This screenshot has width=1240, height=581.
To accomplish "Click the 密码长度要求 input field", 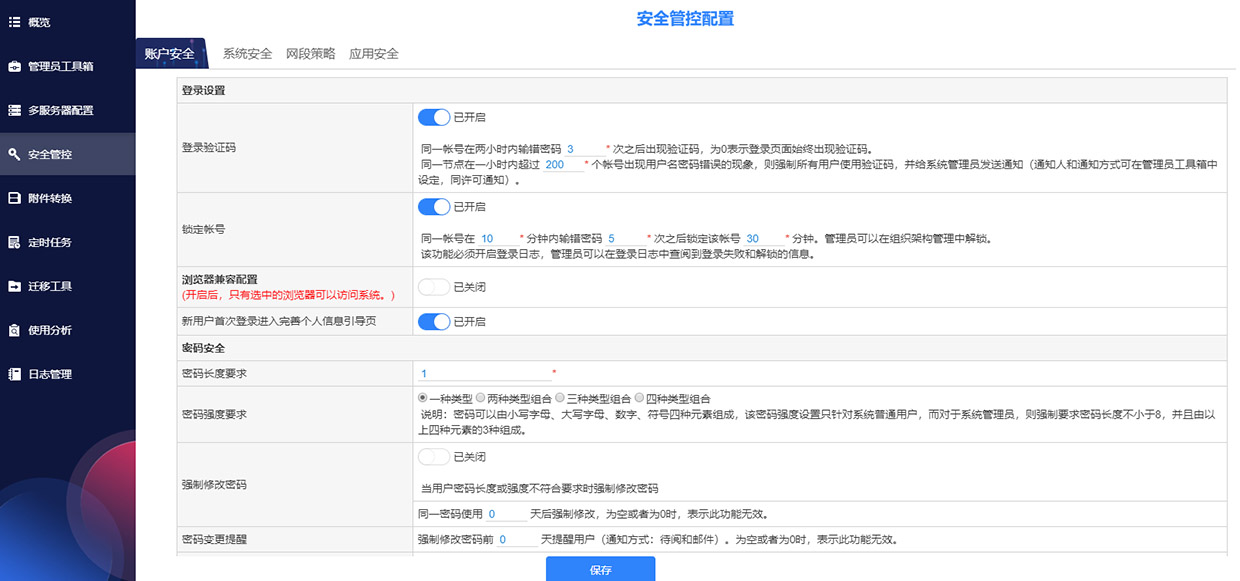I will tap(485, 374).
